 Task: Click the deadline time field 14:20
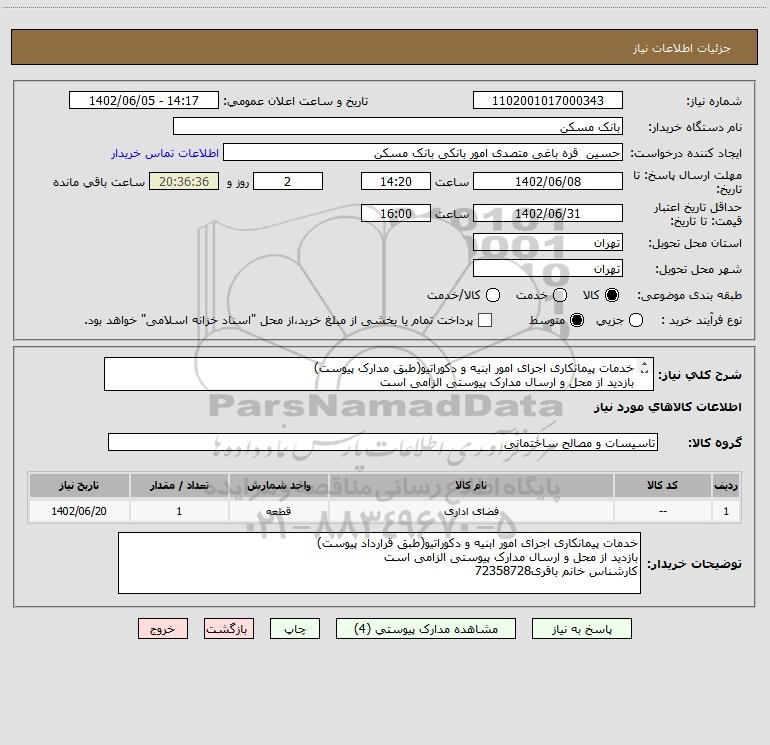point(396,181)
